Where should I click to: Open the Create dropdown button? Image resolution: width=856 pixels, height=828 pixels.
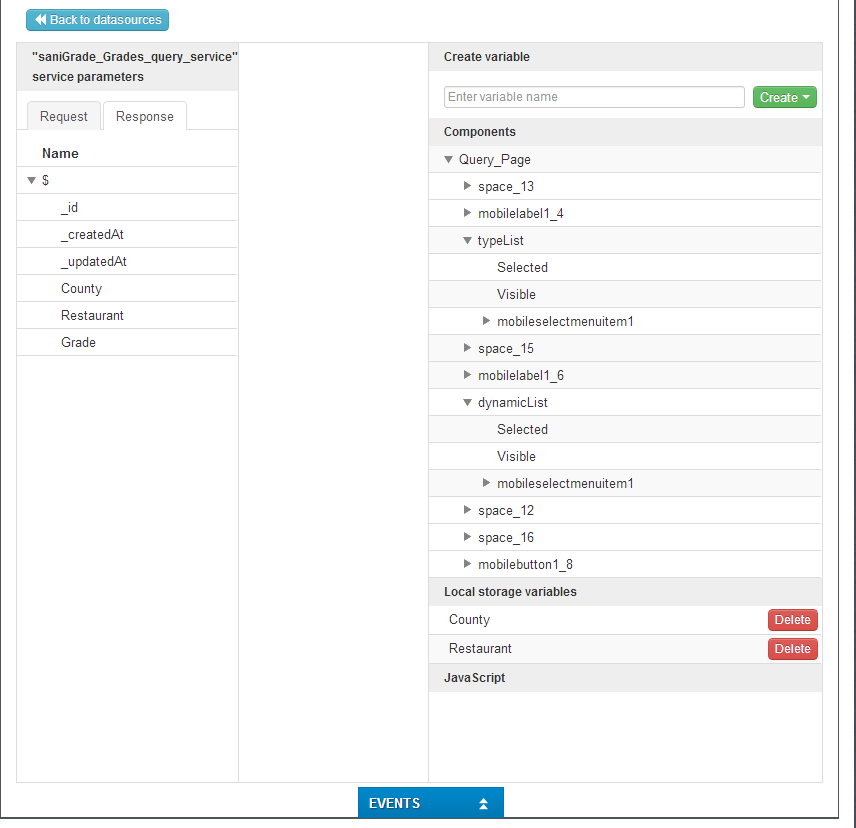pos(784,97)
